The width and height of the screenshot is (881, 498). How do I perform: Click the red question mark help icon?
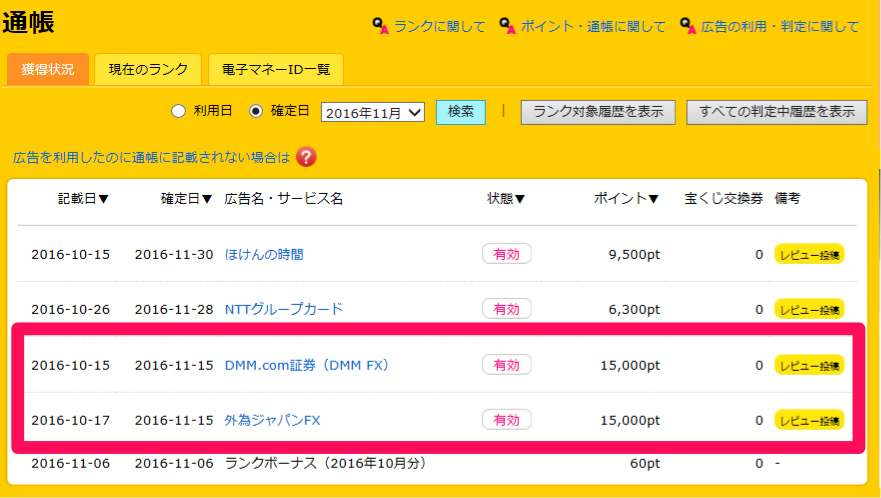pyautogui.click(x=306, y=157)
